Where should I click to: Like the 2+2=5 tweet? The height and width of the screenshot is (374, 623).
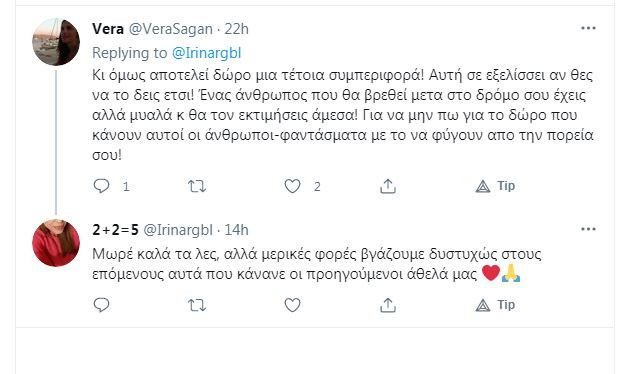click(292, 305)
